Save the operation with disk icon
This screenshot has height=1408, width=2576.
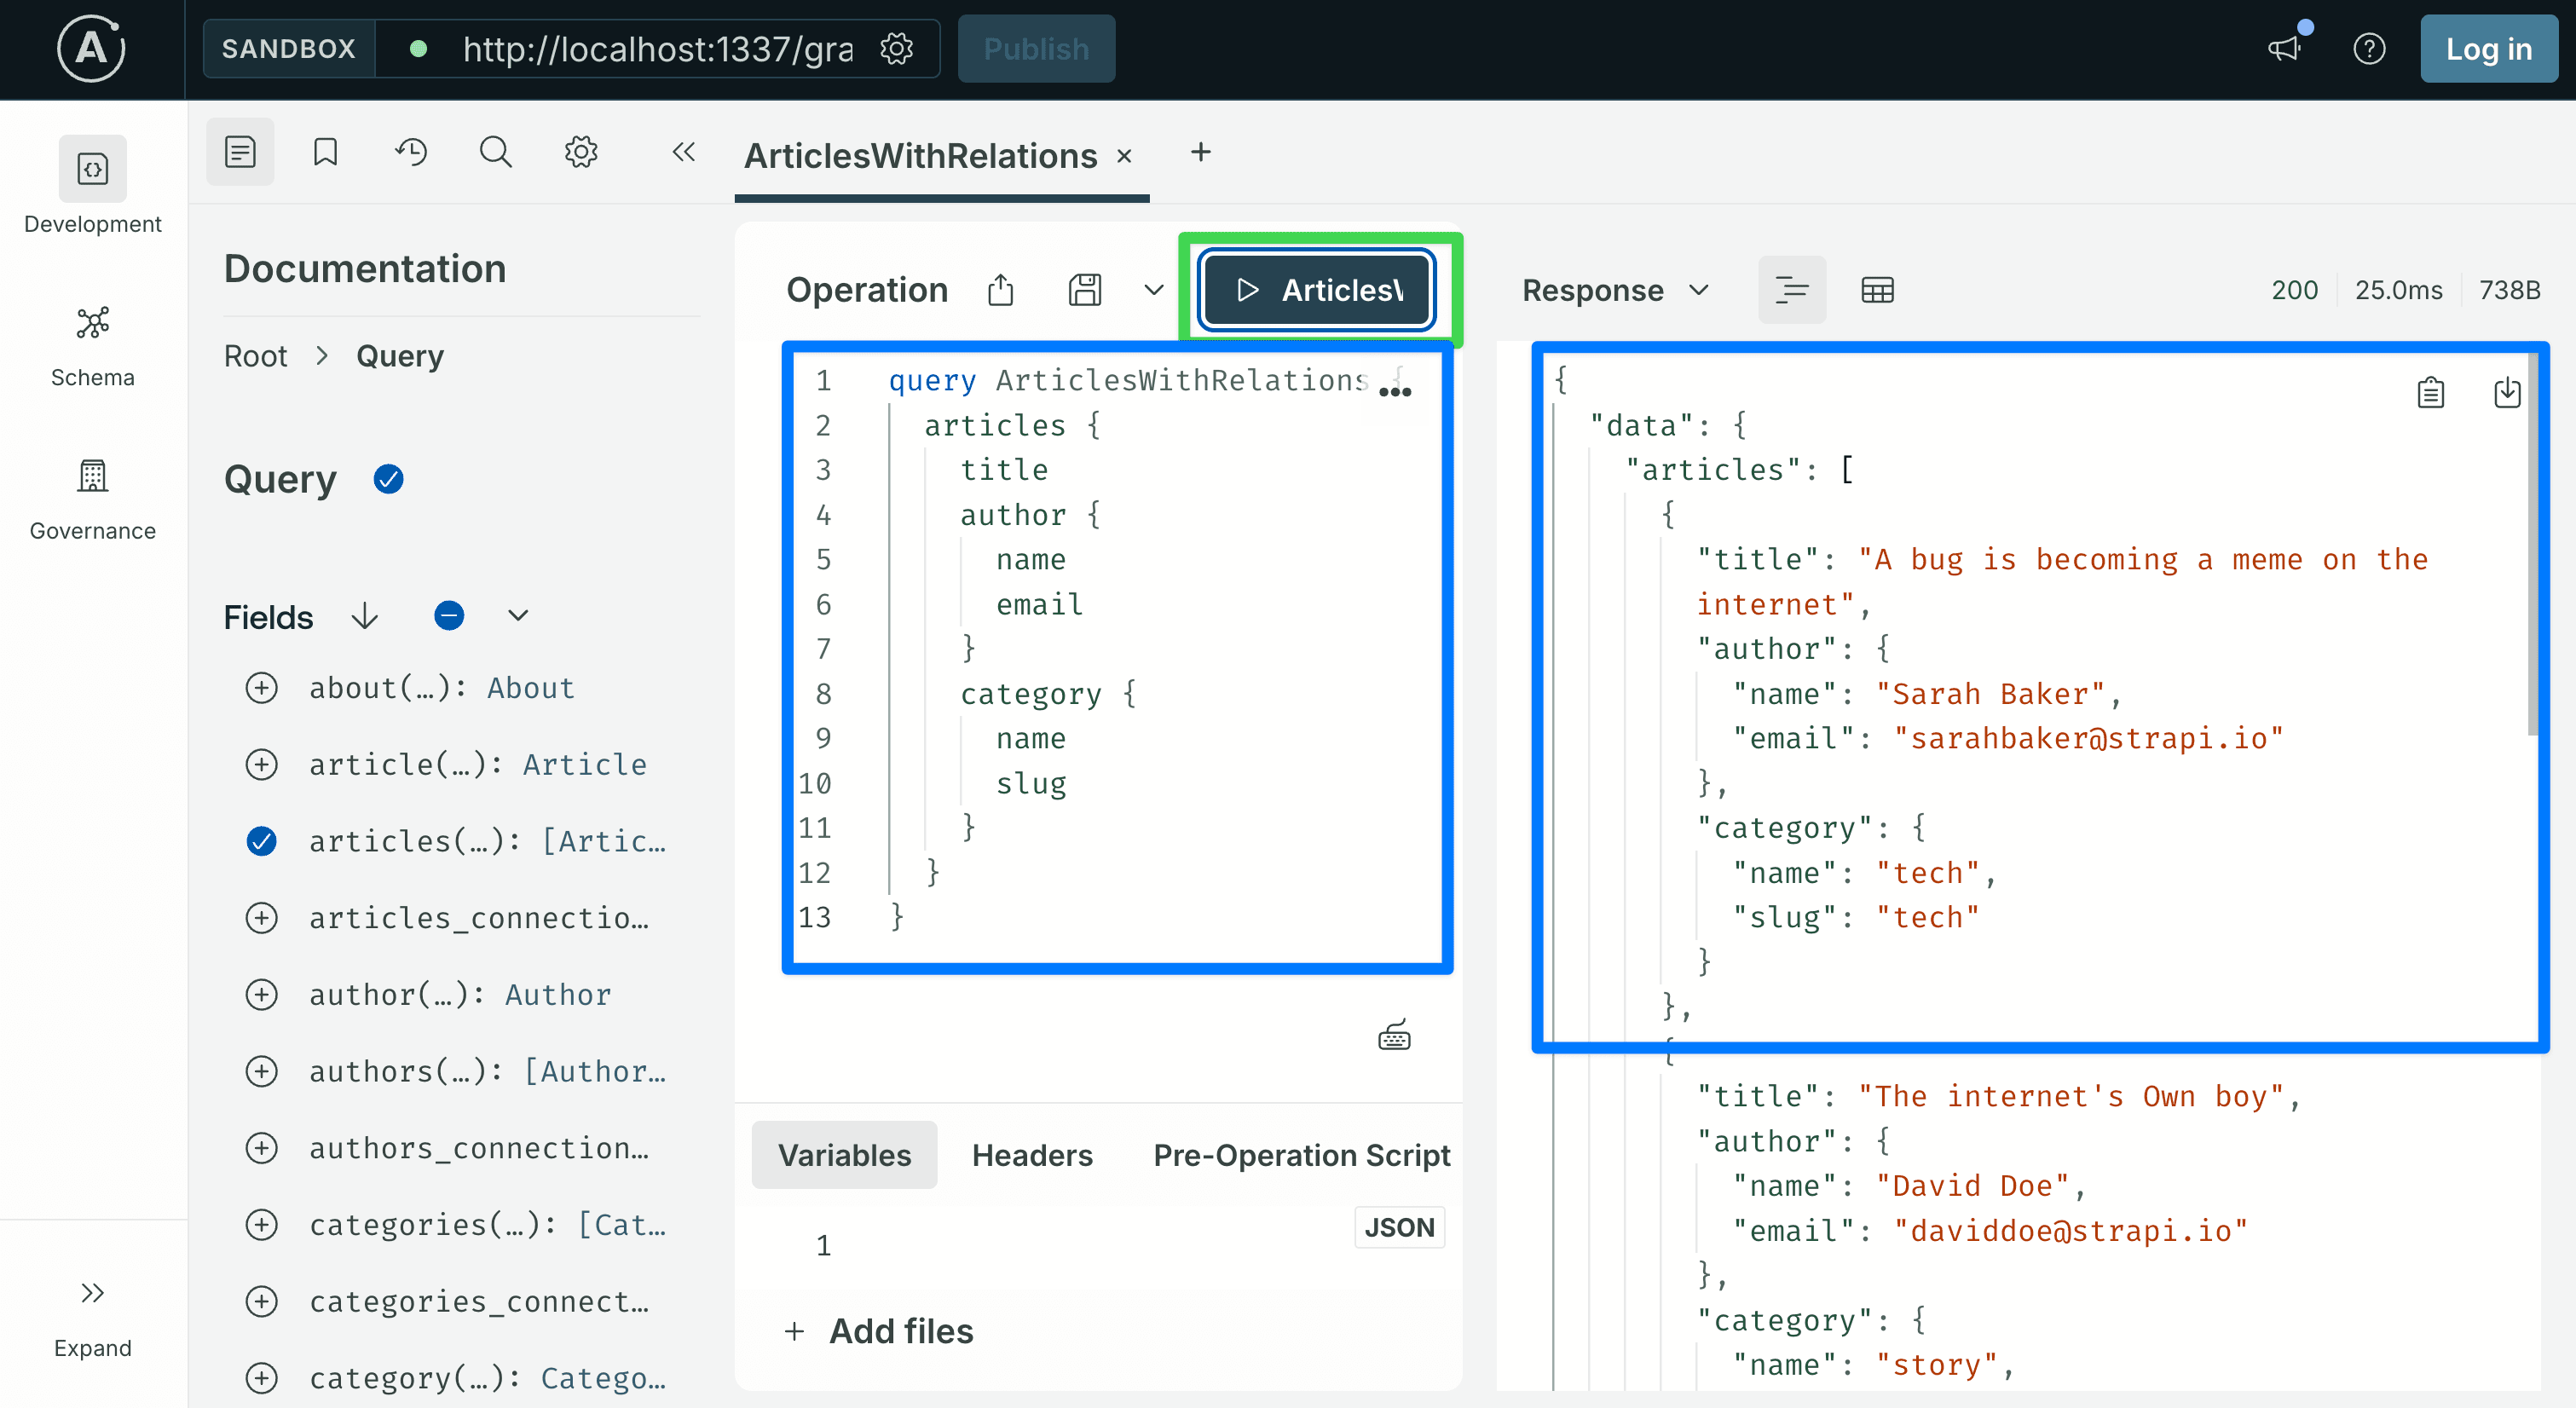coord(1085,290)
